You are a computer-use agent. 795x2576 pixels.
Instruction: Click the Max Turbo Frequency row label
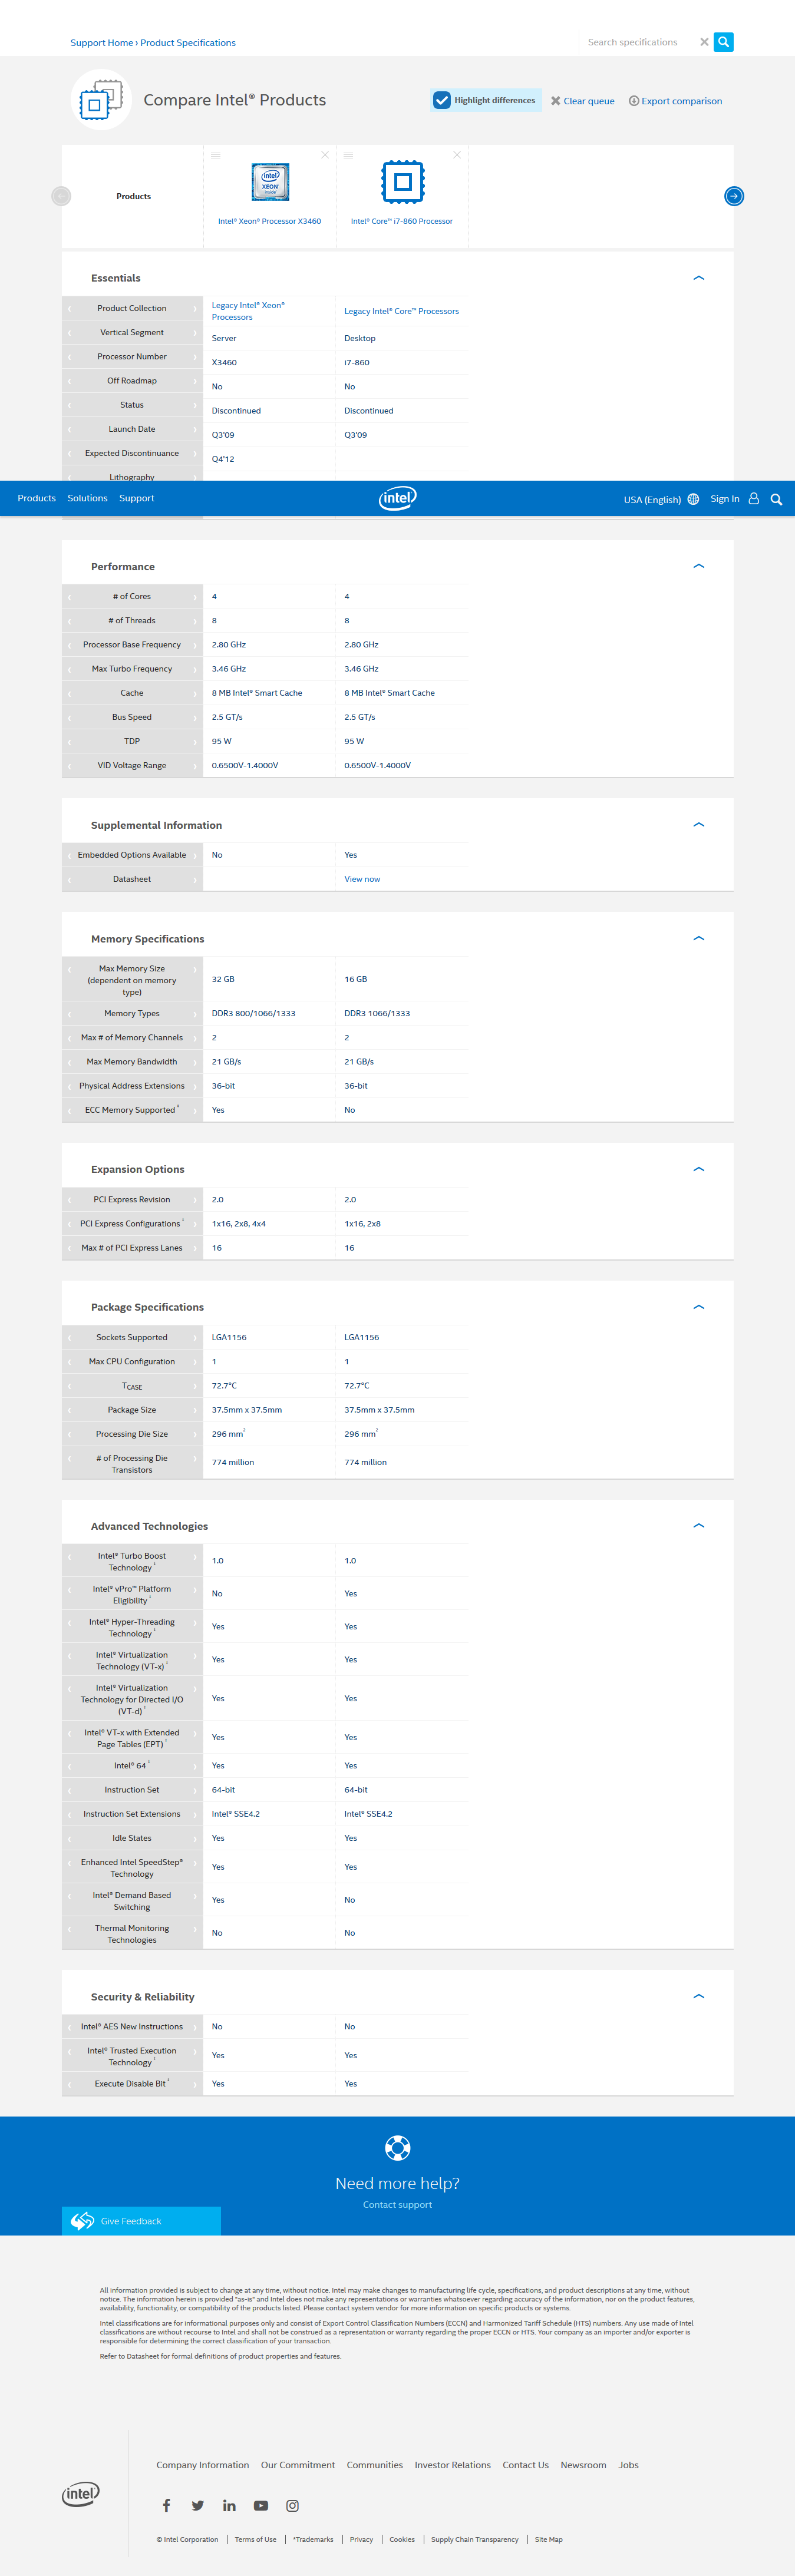(132, 669)
